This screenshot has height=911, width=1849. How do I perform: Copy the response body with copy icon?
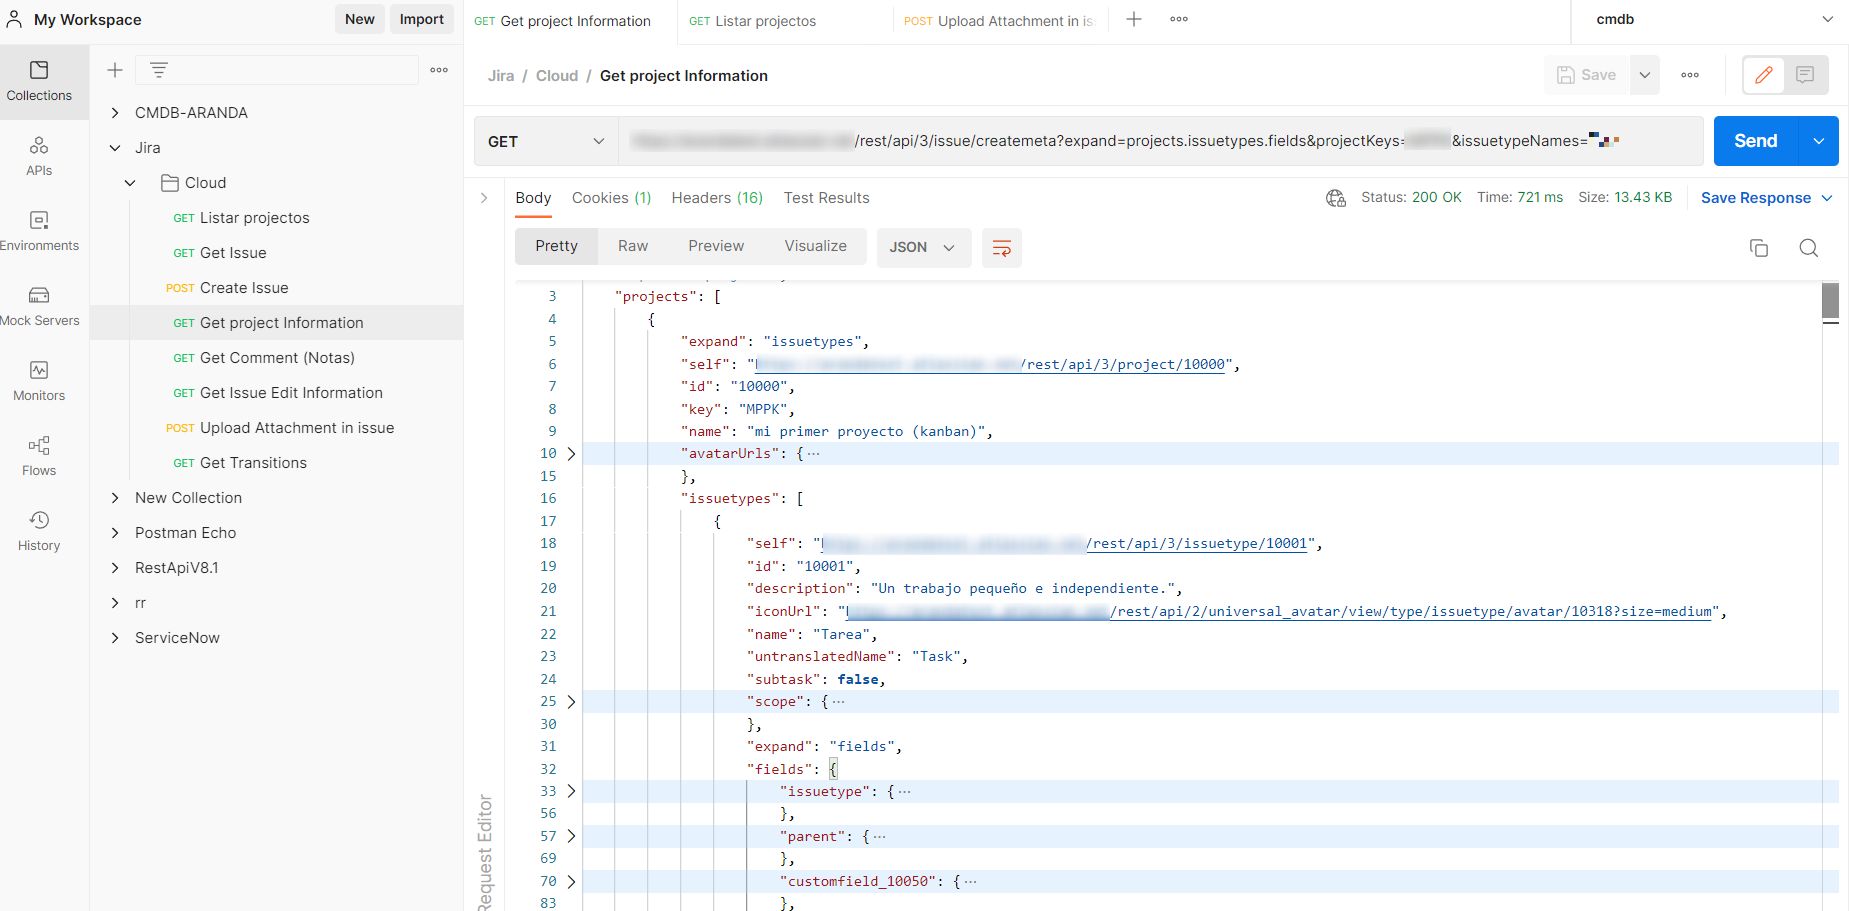[x=1759, y=248]
